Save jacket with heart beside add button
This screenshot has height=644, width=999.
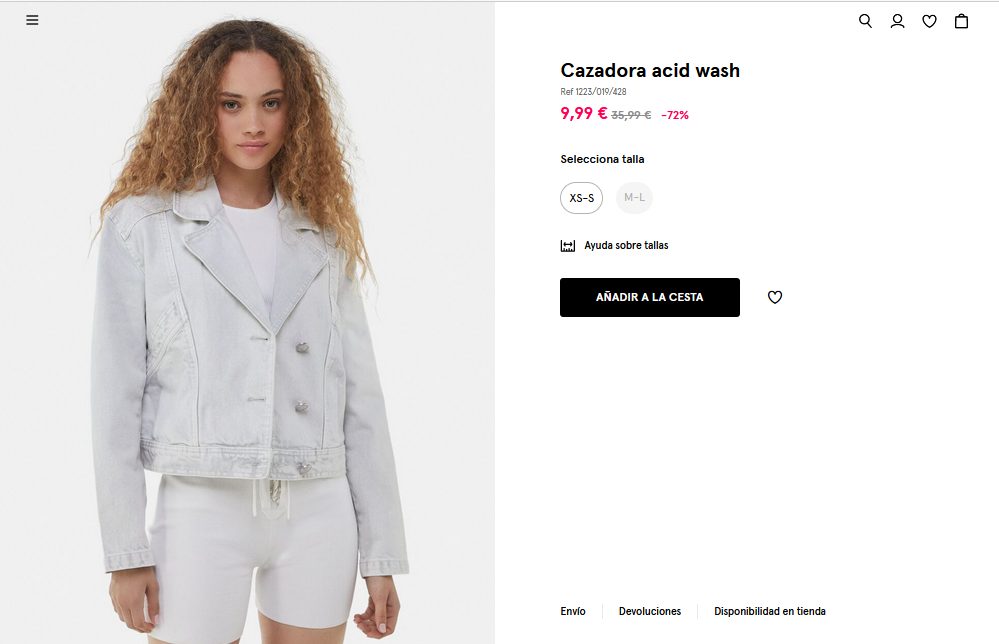775,297
